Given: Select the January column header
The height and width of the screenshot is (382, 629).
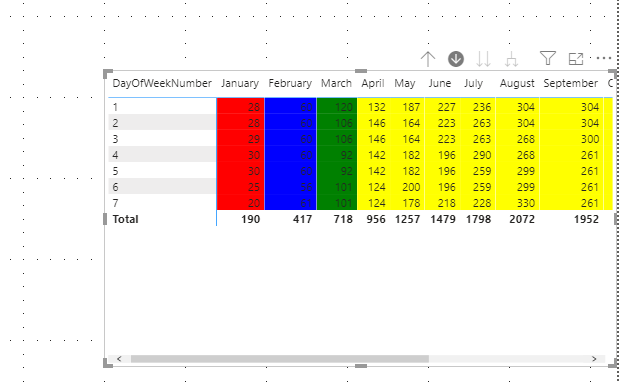Looking at the screenshot, I should tap(240, 83).
